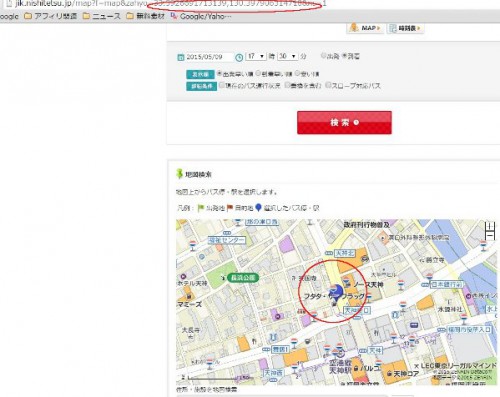Click the browser address bar URL
Viewport: 500px width, 397px height.
(x=170, y=4)
